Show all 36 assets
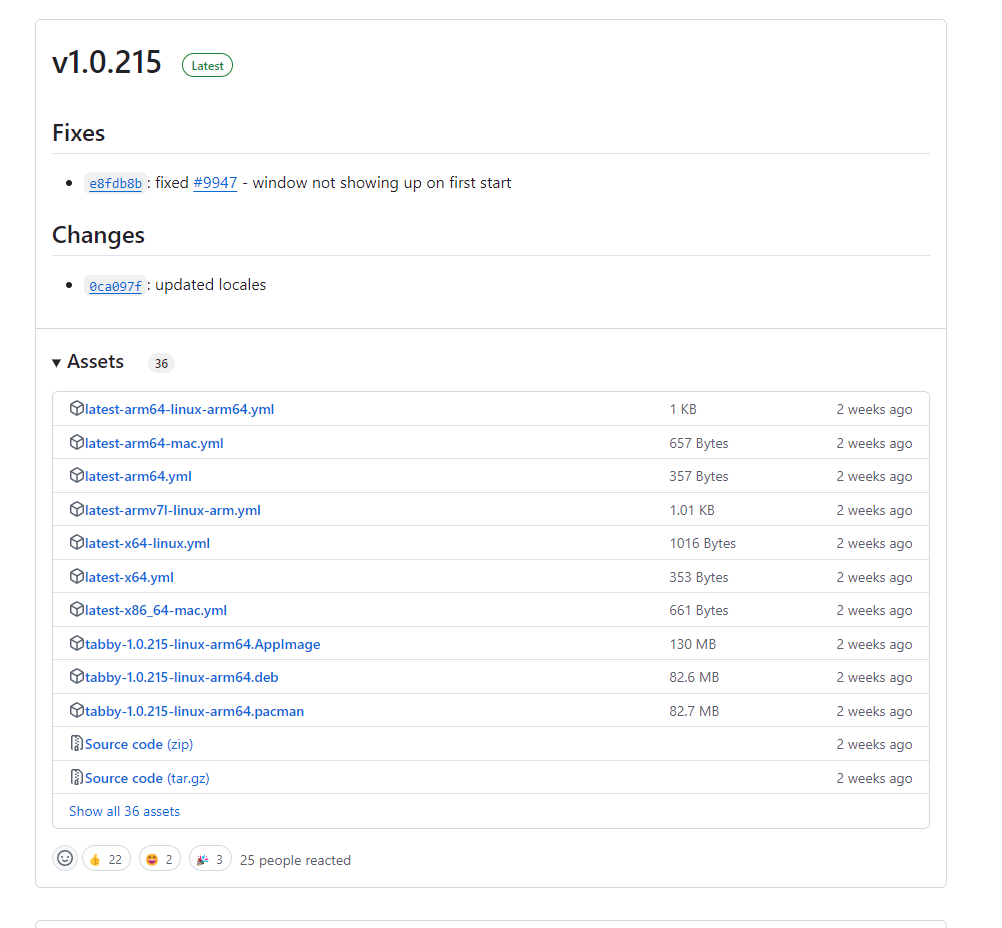This screenshot has width=1002, height=928. pos(124,811)
